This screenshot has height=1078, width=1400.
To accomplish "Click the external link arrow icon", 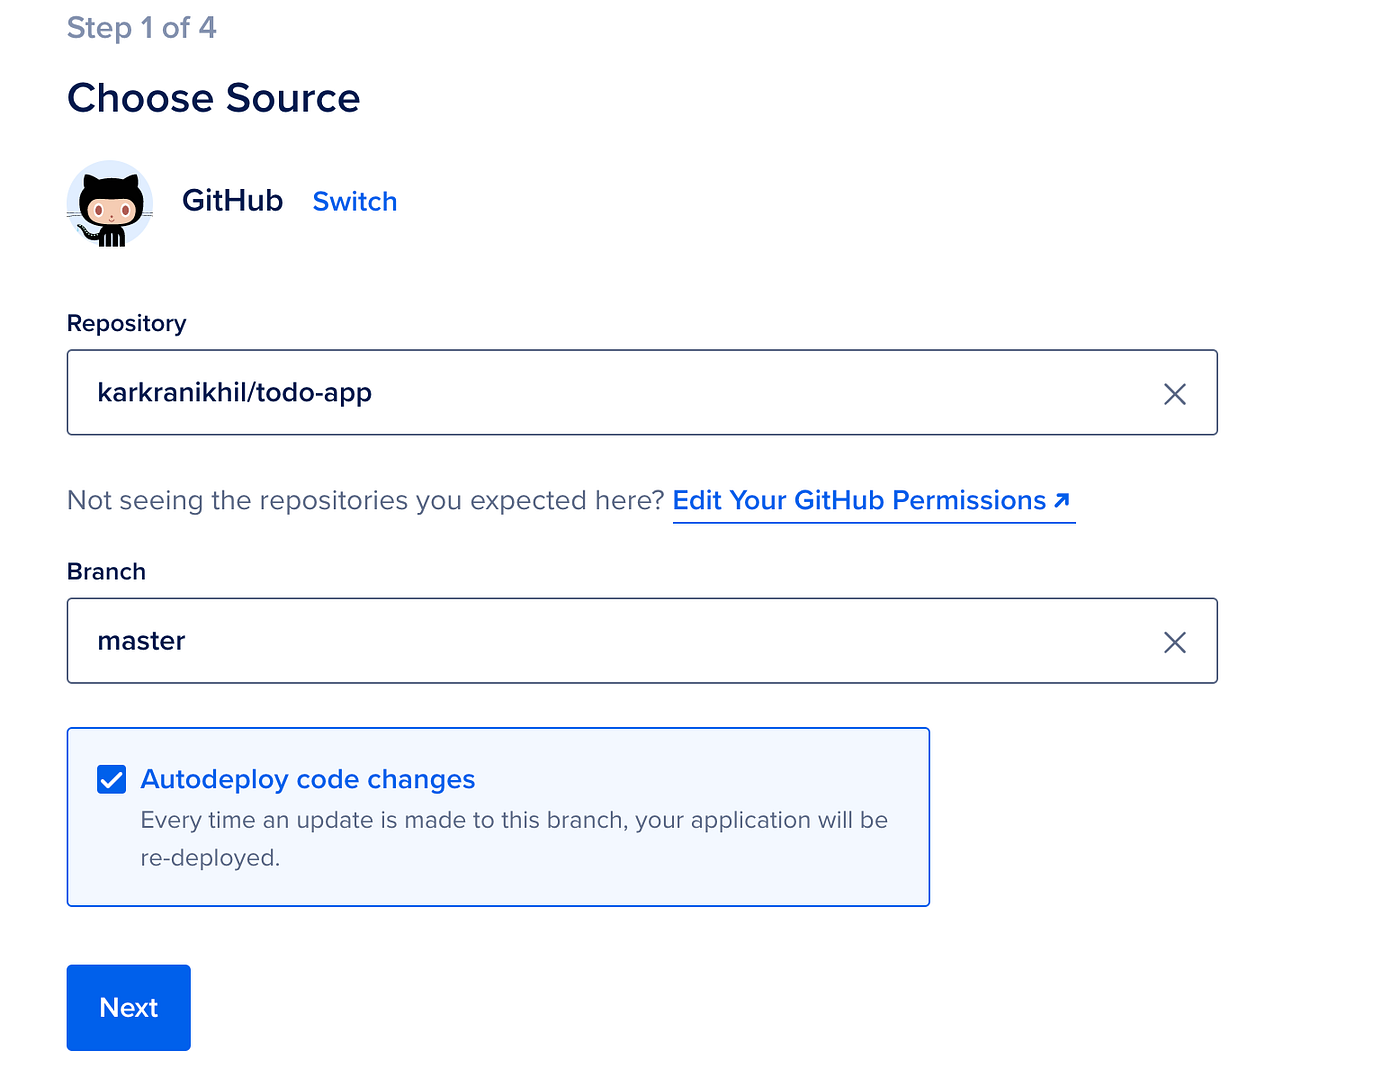I will tap(1062, 500).
